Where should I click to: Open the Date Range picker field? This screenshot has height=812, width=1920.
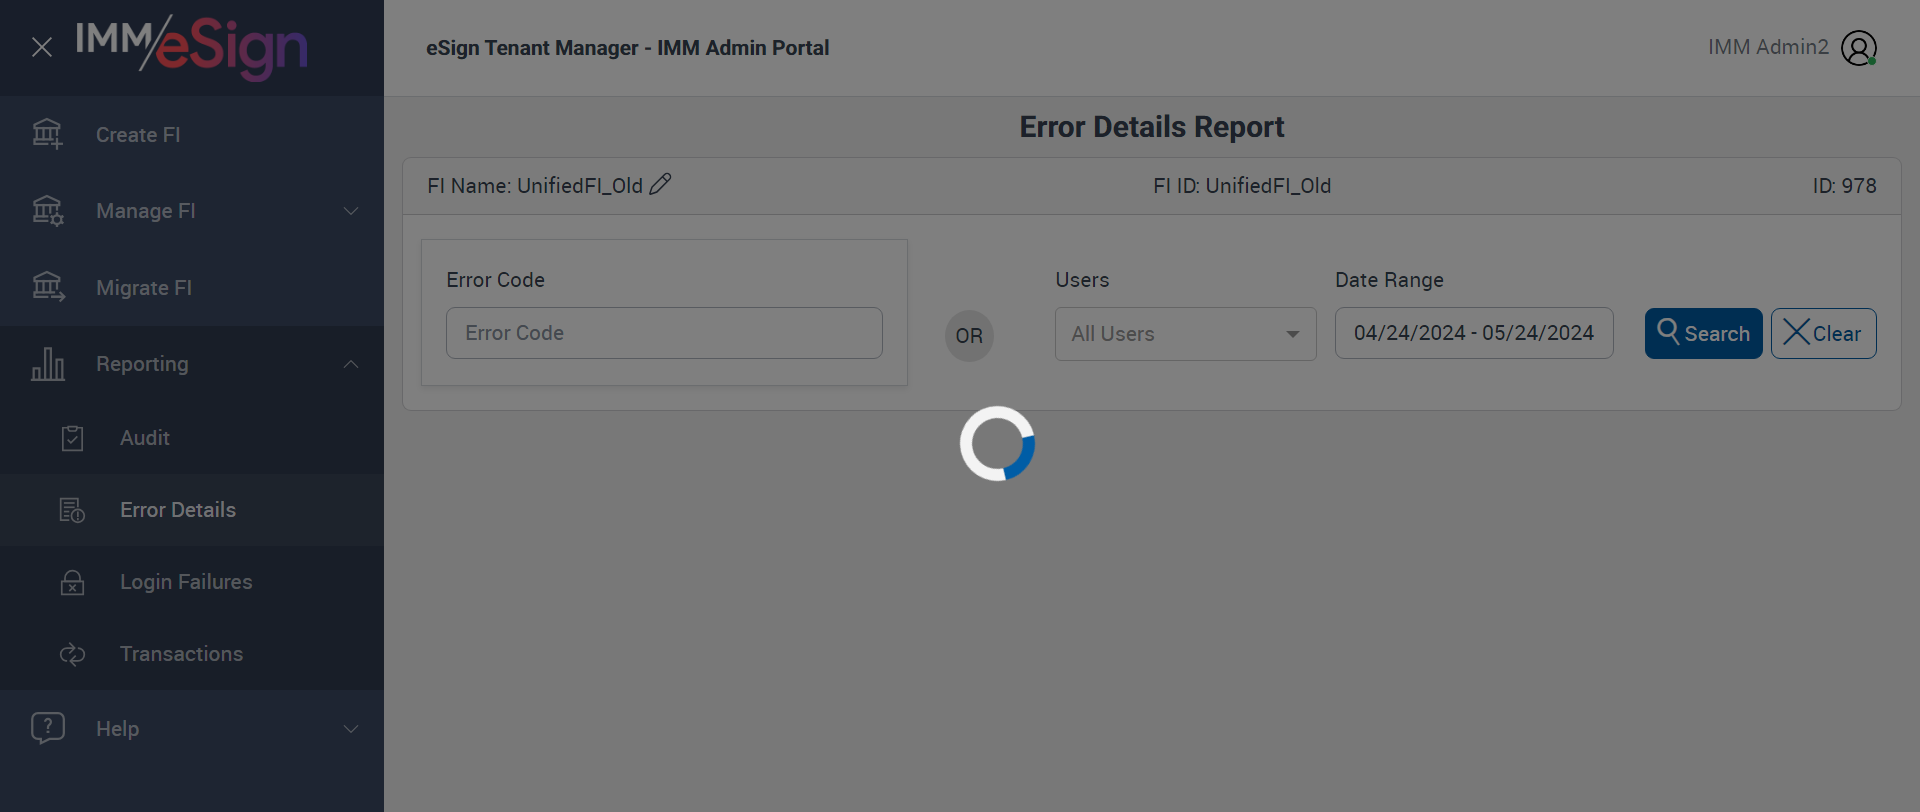(x=1474, y=333)
